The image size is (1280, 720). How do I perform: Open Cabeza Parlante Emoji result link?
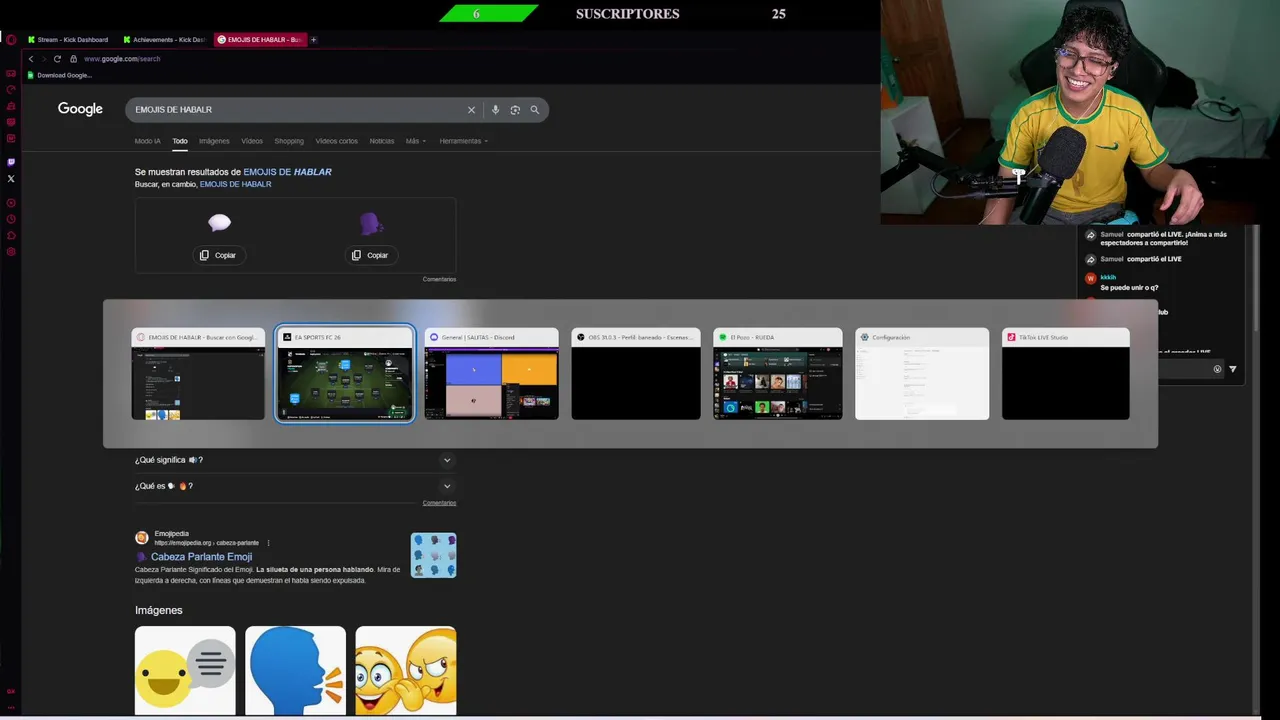pyautogui.click(x=201, y=557)
